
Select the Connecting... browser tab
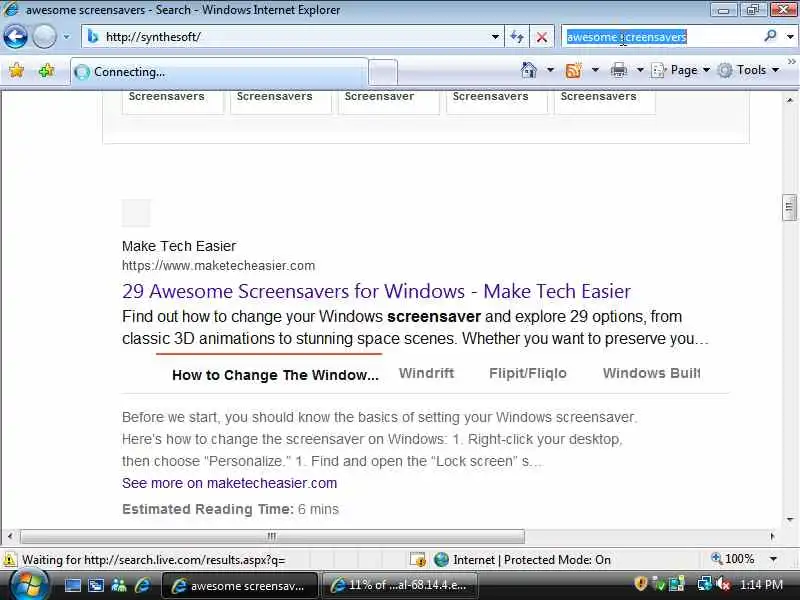coord(219,72)
